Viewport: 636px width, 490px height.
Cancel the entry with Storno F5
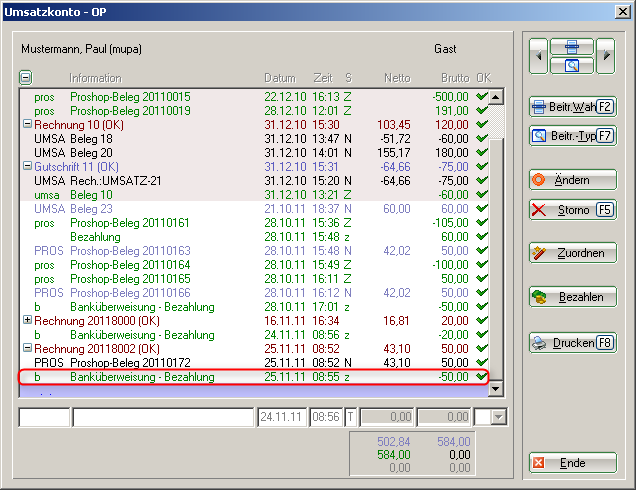pyautogui.click(x=573, y=209)
